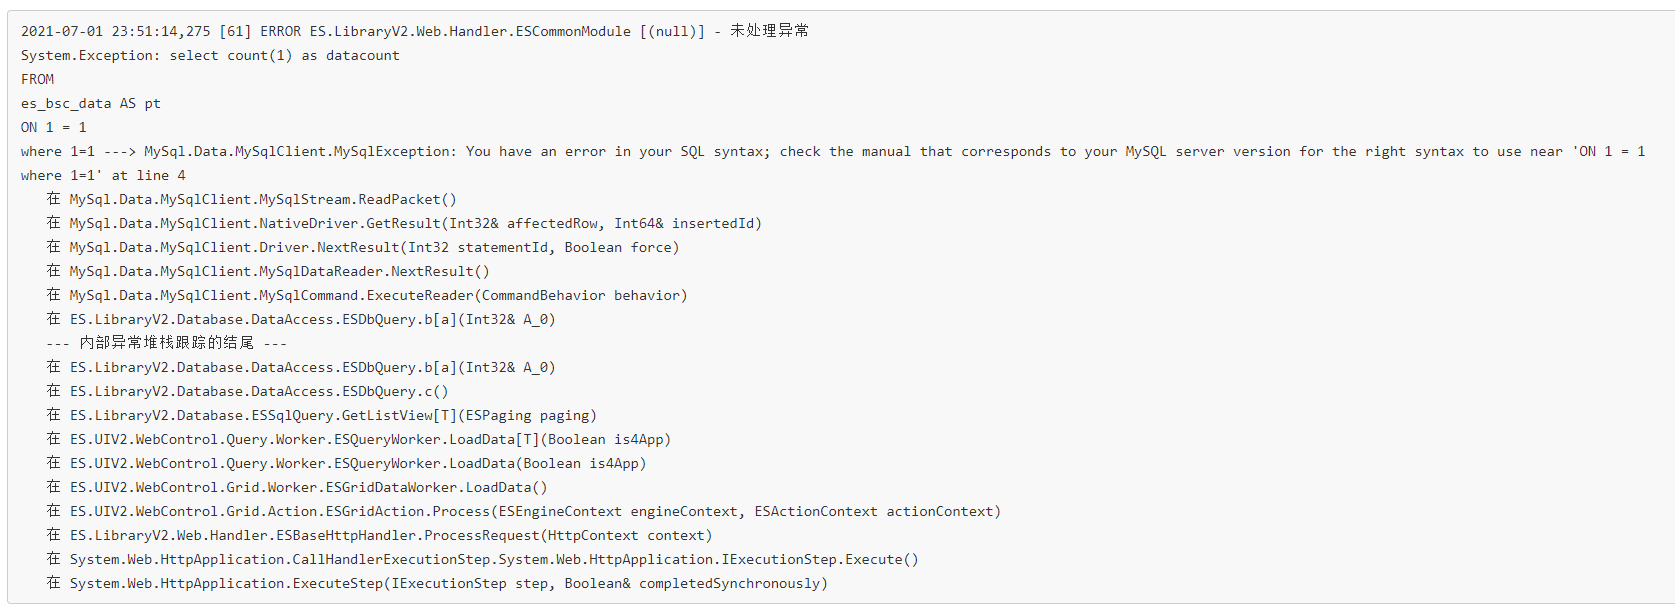Click ES.LibraryV2.Web.Handler.ESCommonModule logger name
Screen dimensions: 1675x608
pos(470,31)
